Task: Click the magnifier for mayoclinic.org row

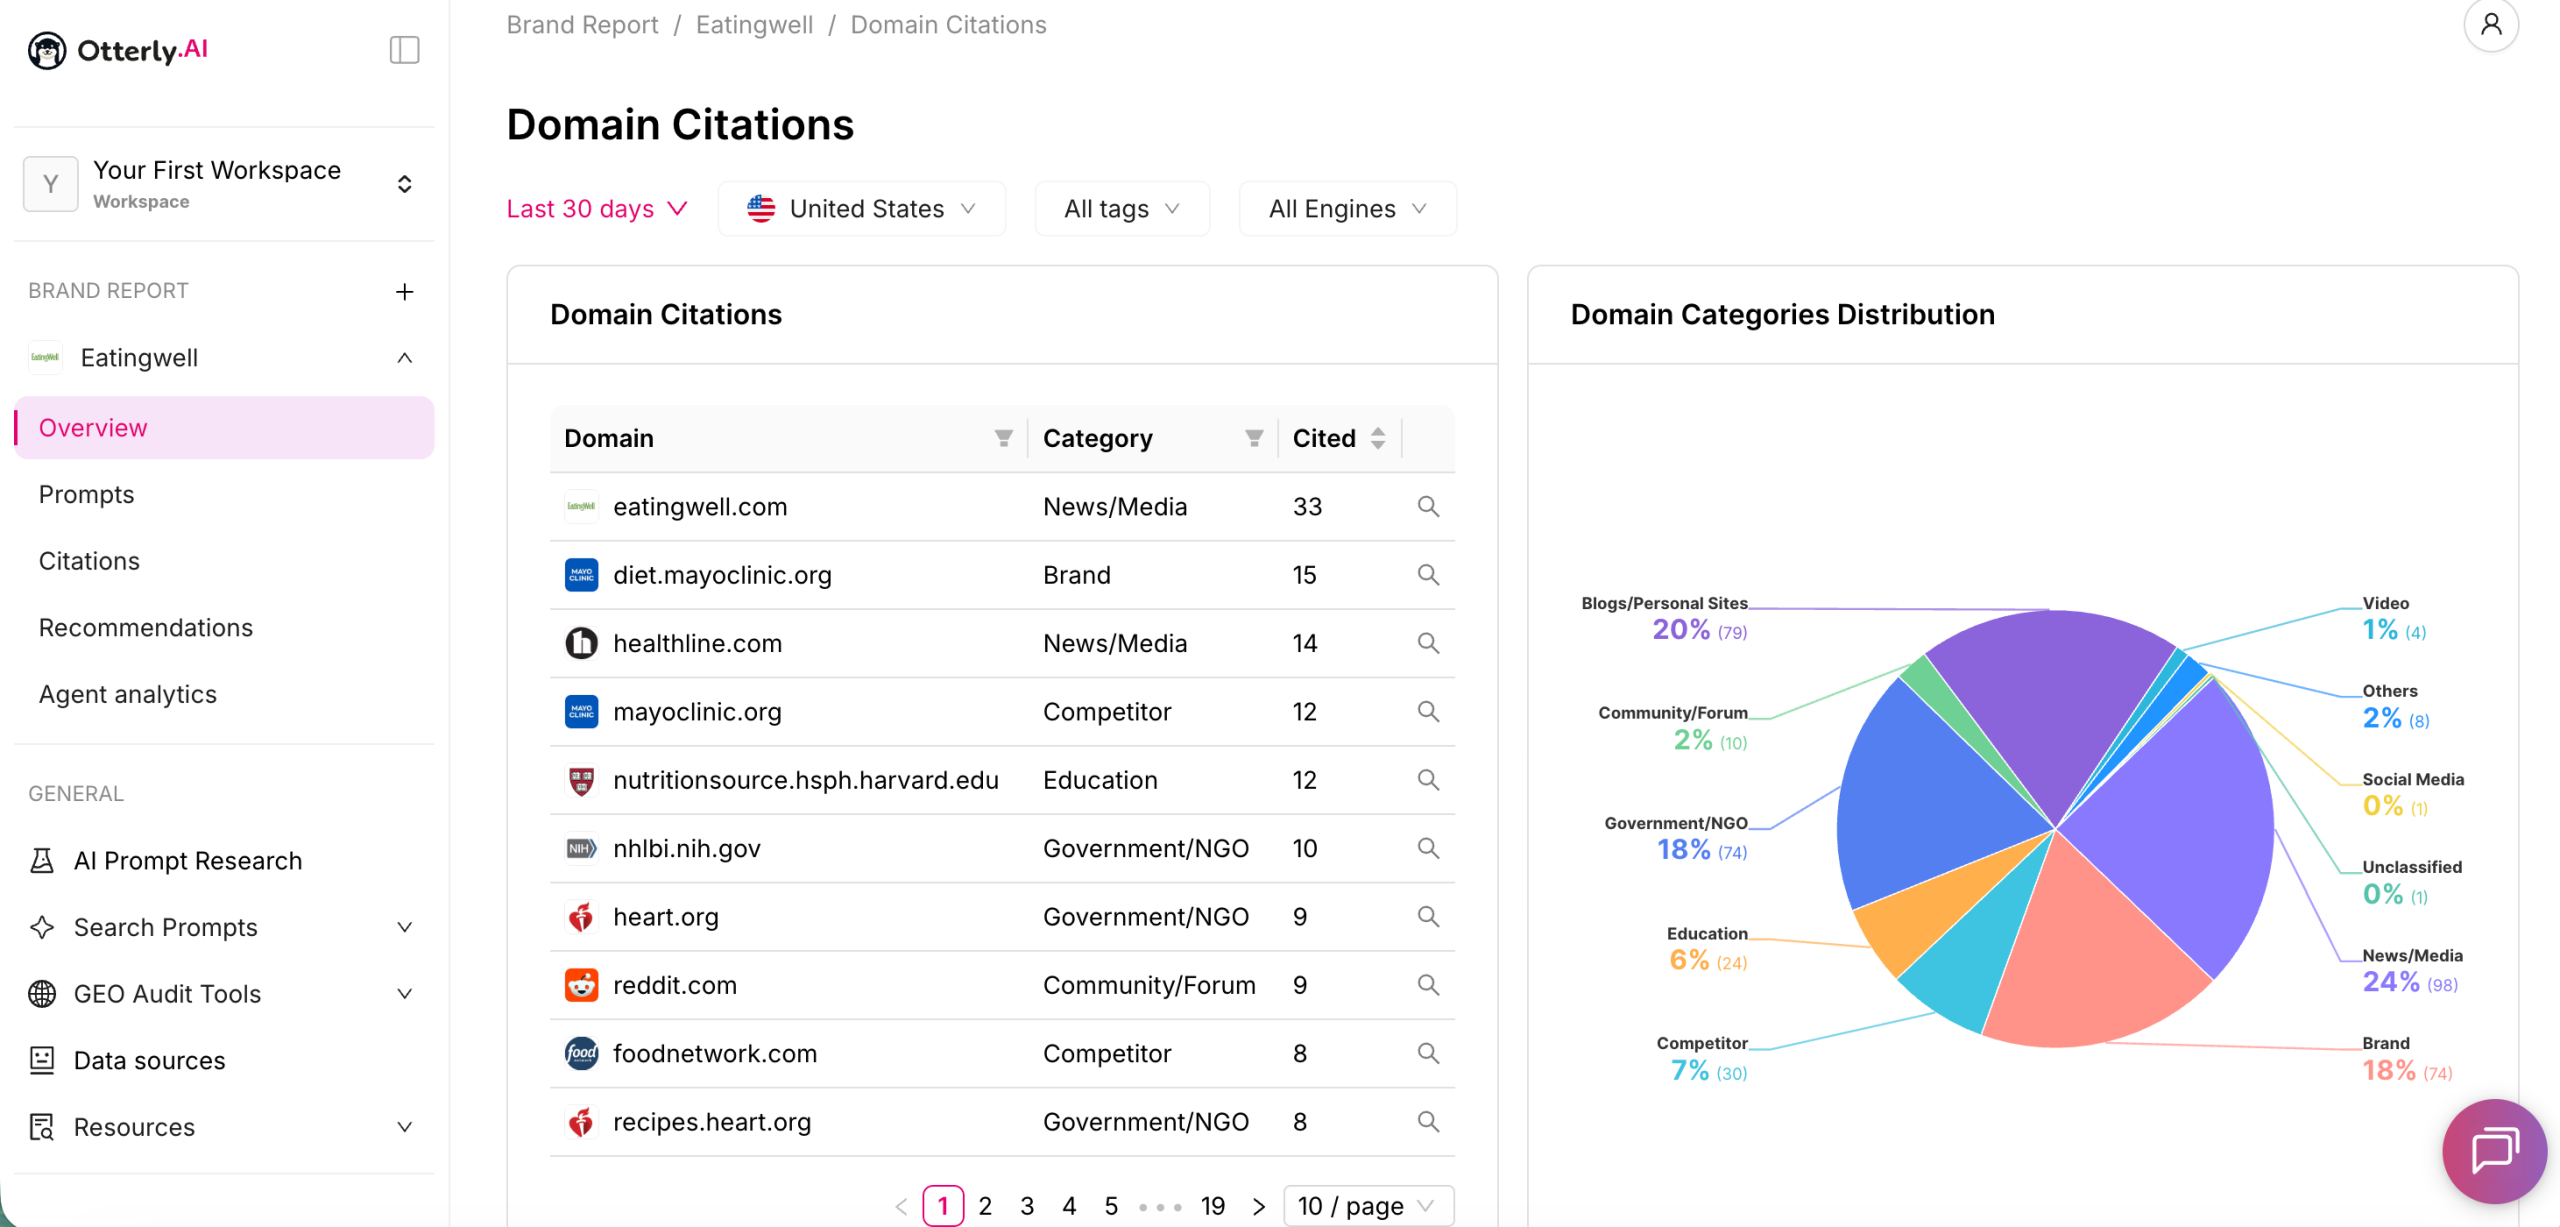Action: coord(1428,711)
